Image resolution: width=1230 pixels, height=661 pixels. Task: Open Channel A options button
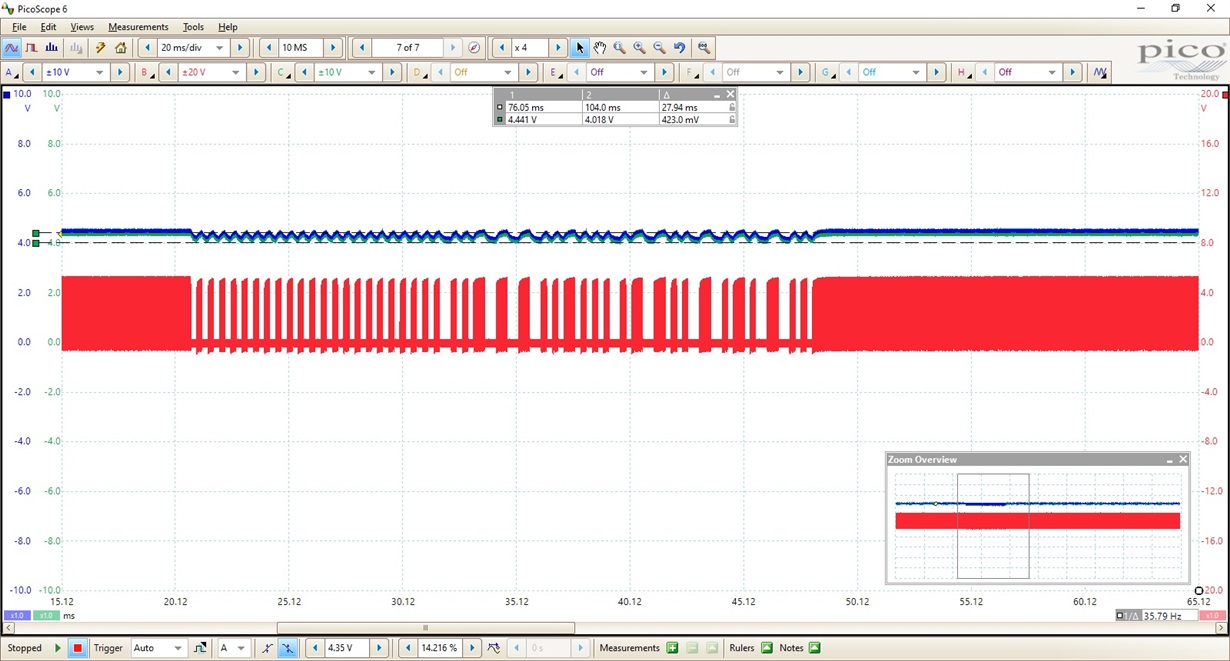point(12,72)
